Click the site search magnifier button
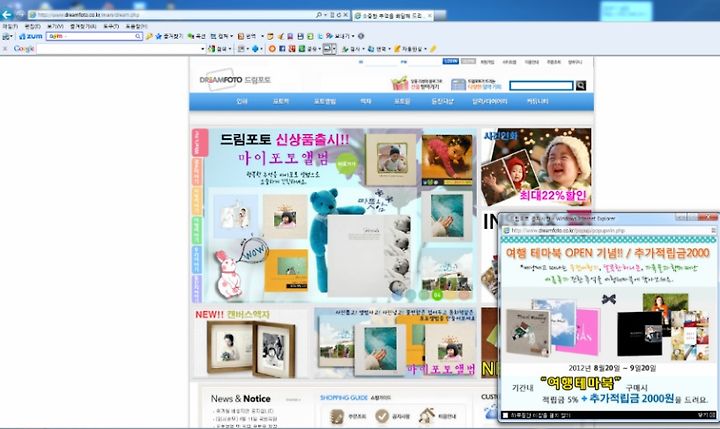 click(x=581, y=85)
